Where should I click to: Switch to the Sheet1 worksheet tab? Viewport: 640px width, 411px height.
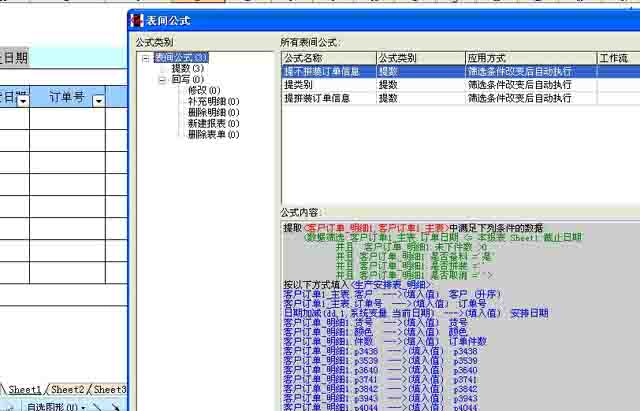click(x=26, y=389)
